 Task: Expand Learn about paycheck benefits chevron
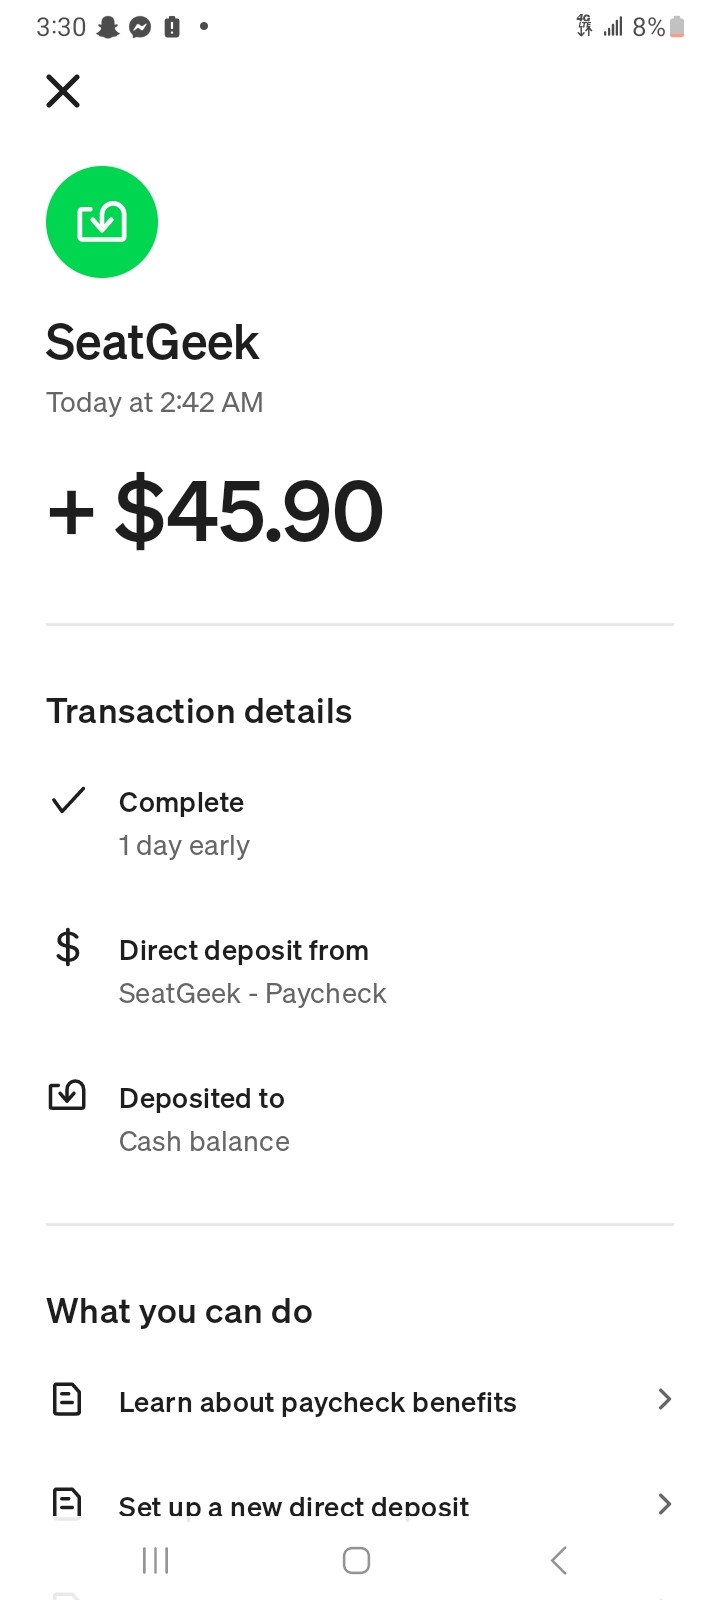664,1399
